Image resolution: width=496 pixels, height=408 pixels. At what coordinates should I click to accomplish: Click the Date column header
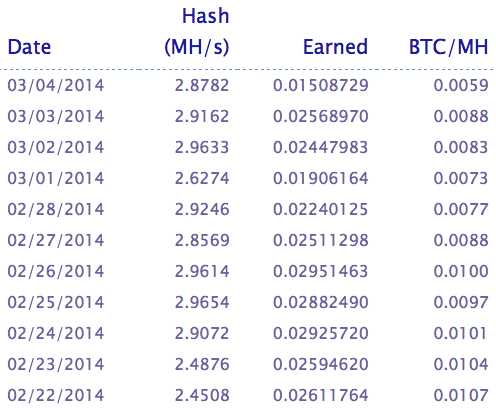click(29, 47)
